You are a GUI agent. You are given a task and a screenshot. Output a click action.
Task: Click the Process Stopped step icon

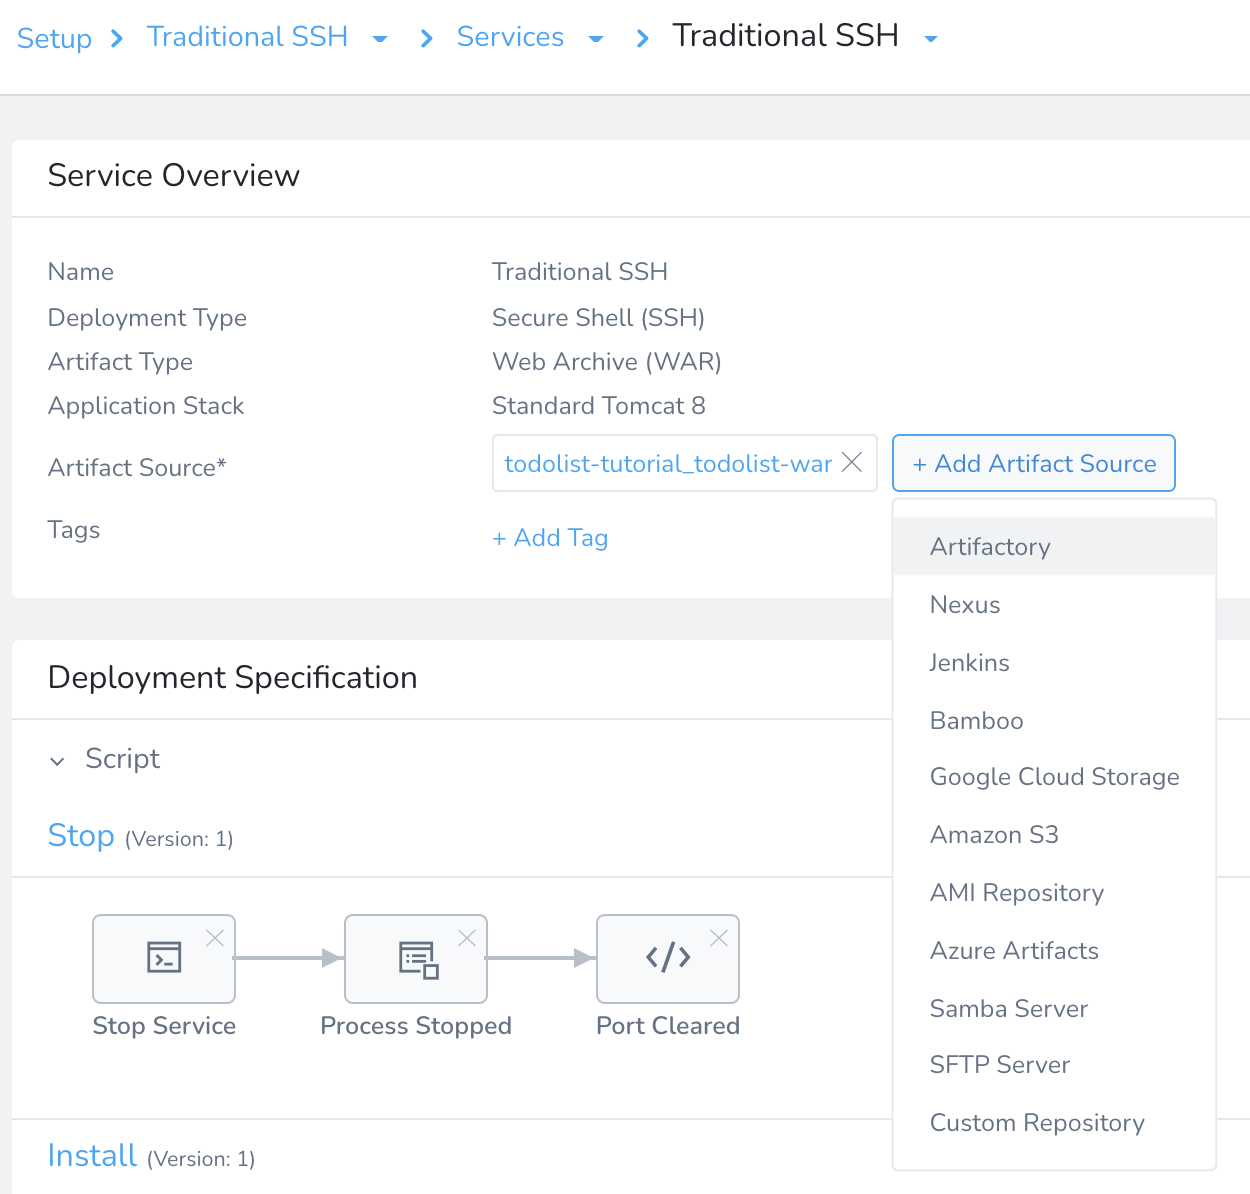click(418, 959)
